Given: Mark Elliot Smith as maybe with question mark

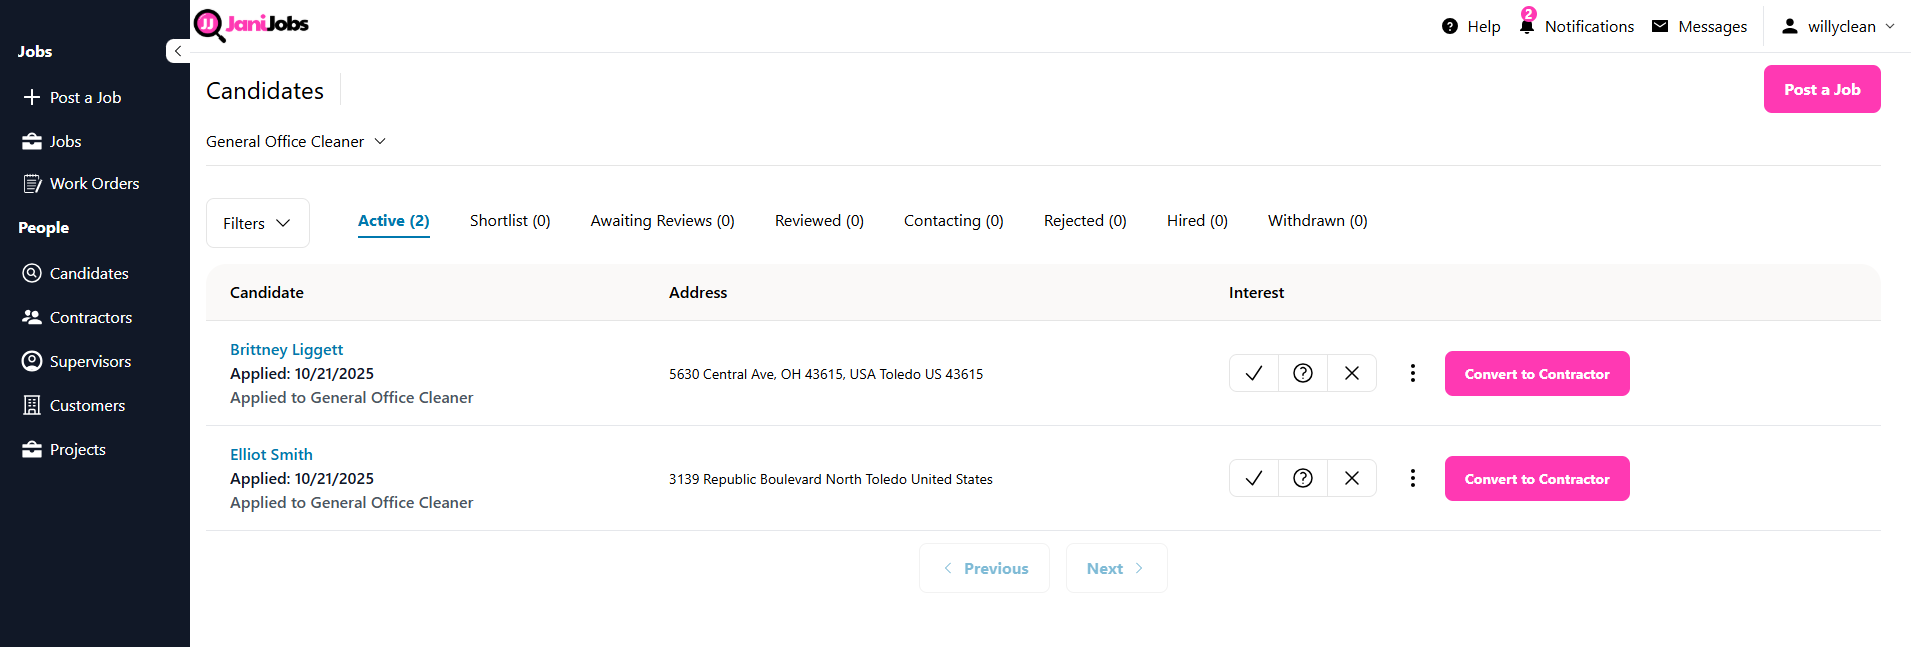Looking at the screenshot, I should coord(1303,478).
